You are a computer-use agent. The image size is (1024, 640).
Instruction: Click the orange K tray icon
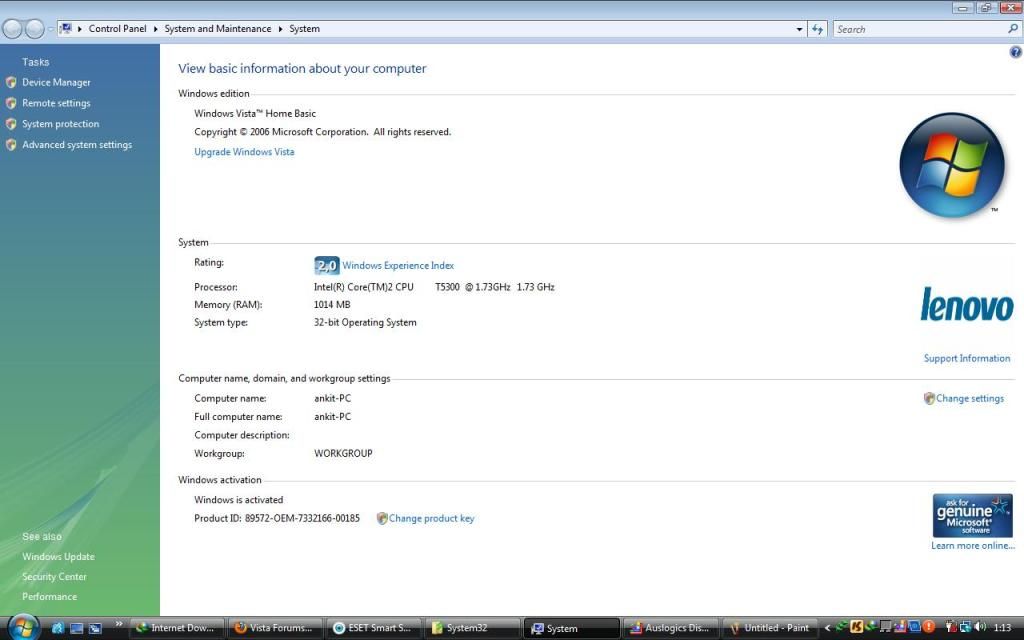coord(856,628)
